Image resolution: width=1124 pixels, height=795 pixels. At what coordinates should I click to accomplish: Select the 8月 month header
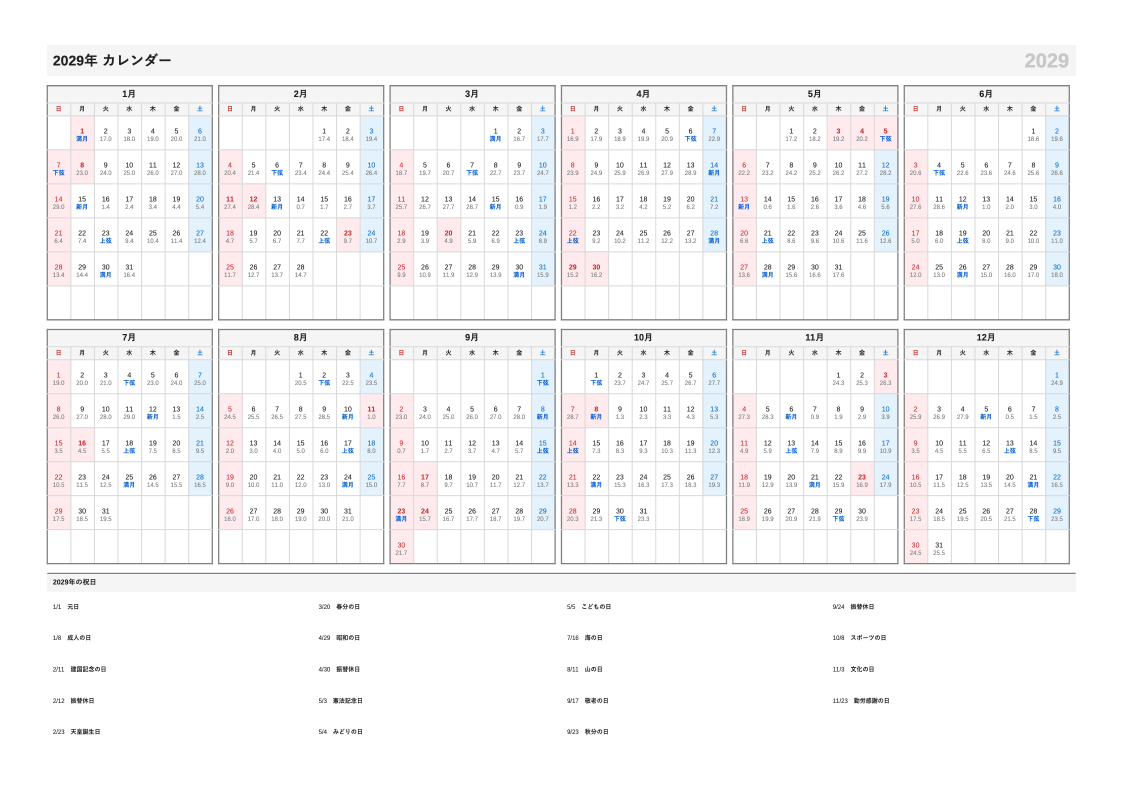coord(301,338)
